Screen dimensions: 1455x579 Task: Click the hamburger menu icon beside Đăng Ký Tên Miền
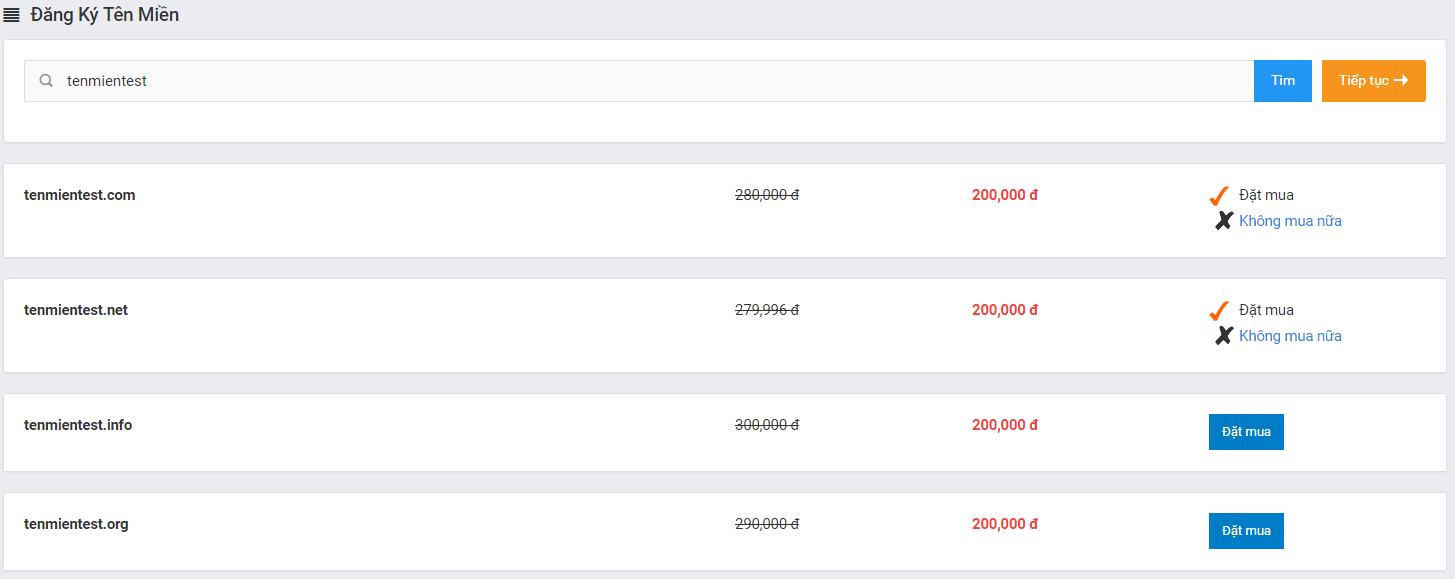pos(12,16)
